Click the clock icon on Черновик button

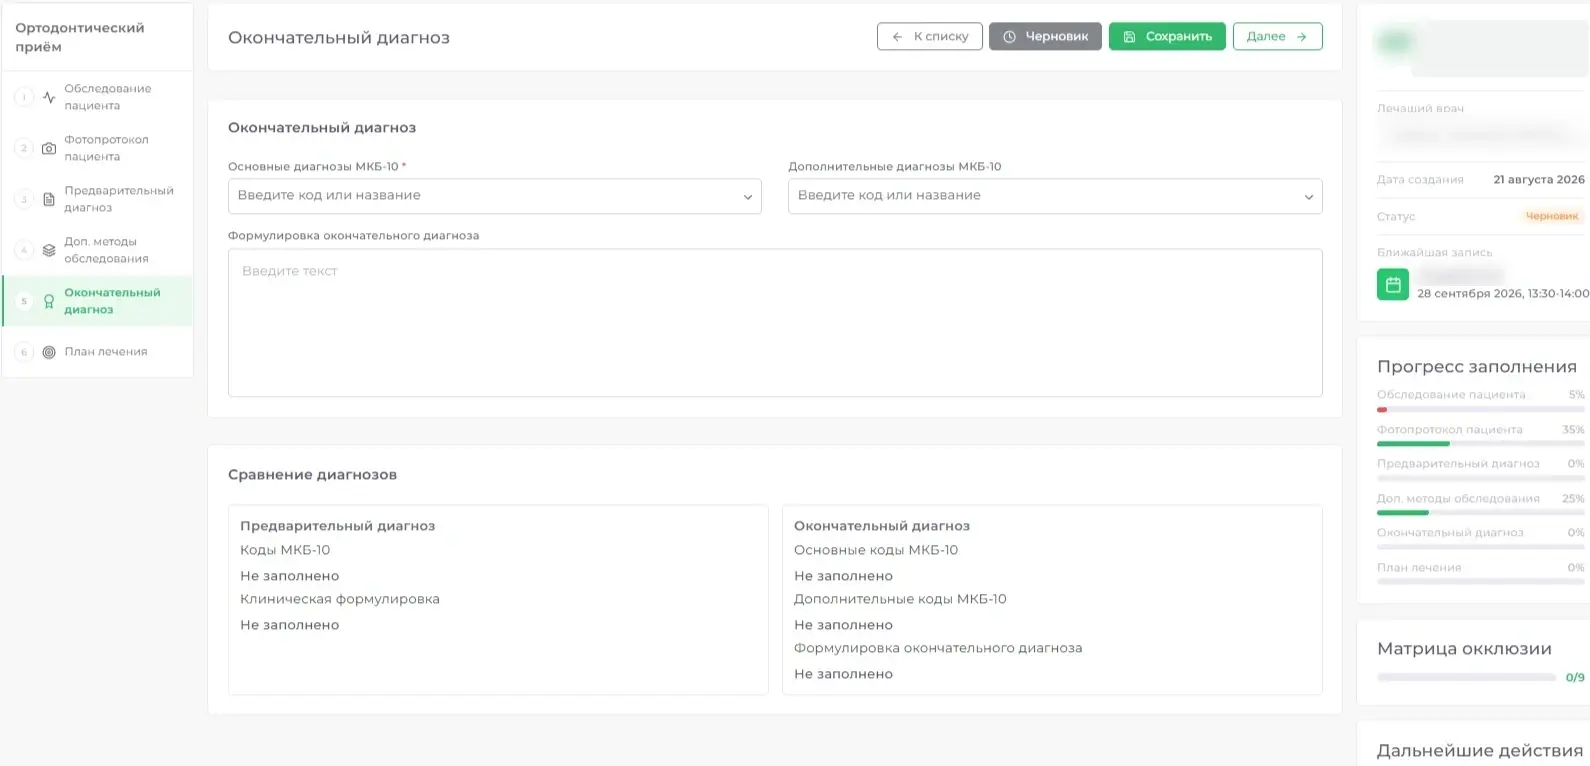[1010, 37]
